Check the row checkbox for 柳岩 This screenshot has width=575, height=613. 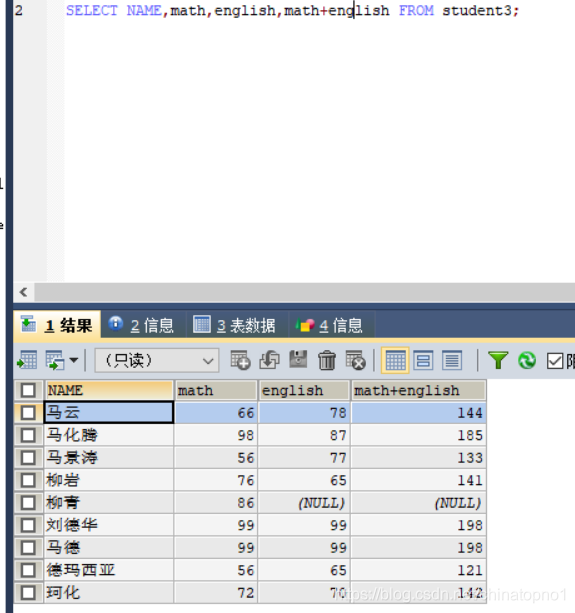click(x=28, y=480)
